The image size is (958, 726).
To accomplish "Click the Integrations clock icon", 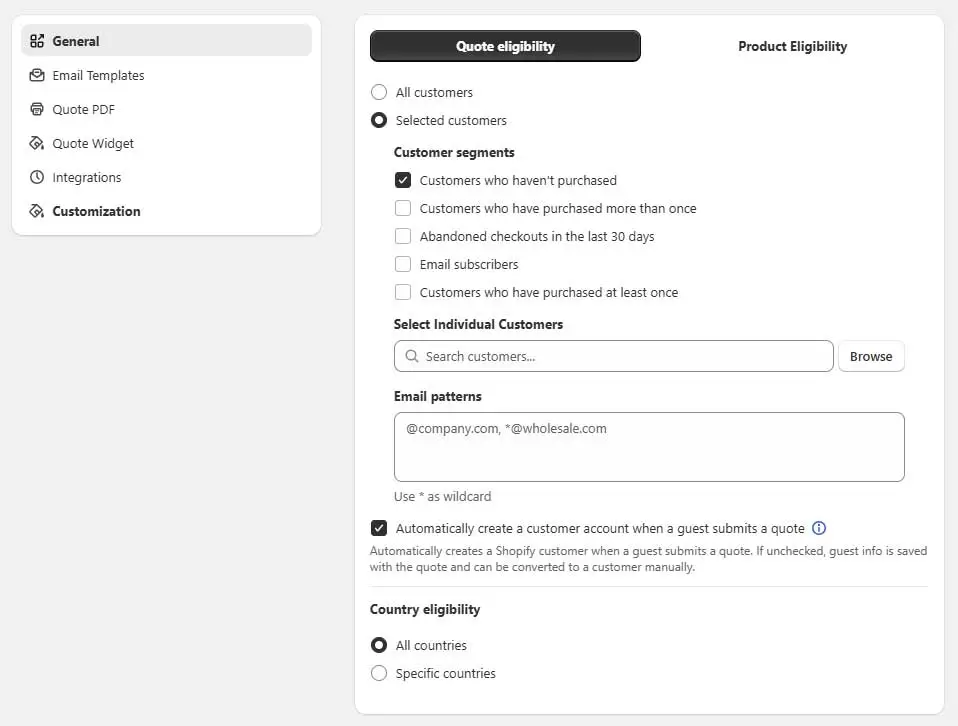I will [35, 177].
